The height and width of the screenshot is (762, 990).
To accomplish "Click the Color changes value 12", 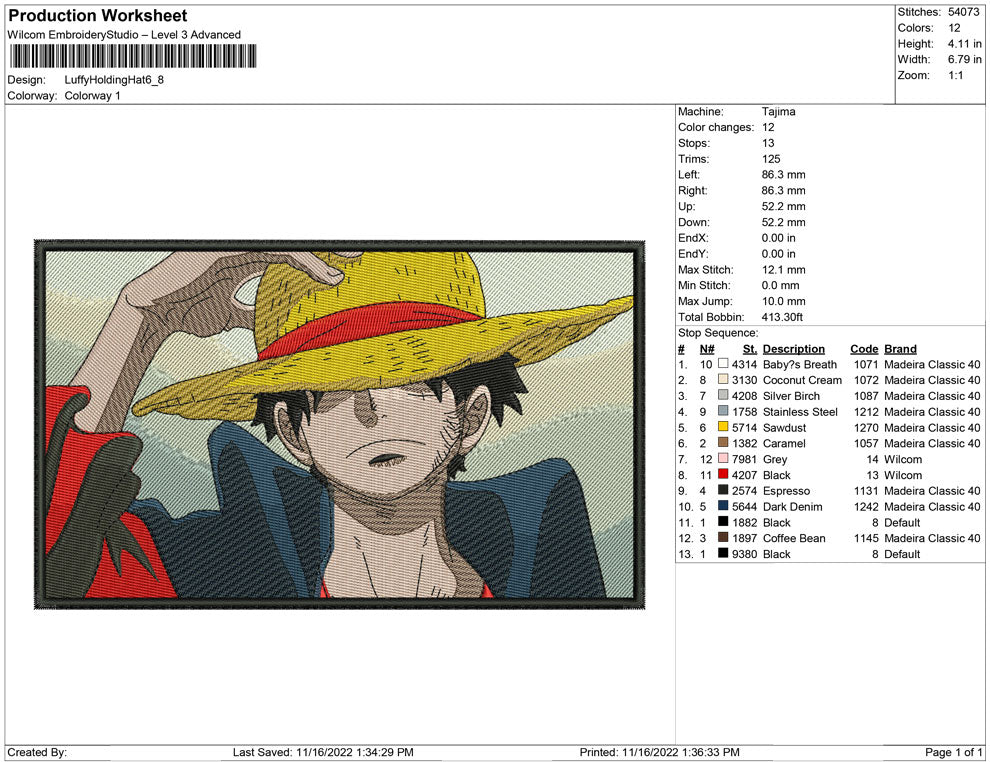I will tap(768, 128).
